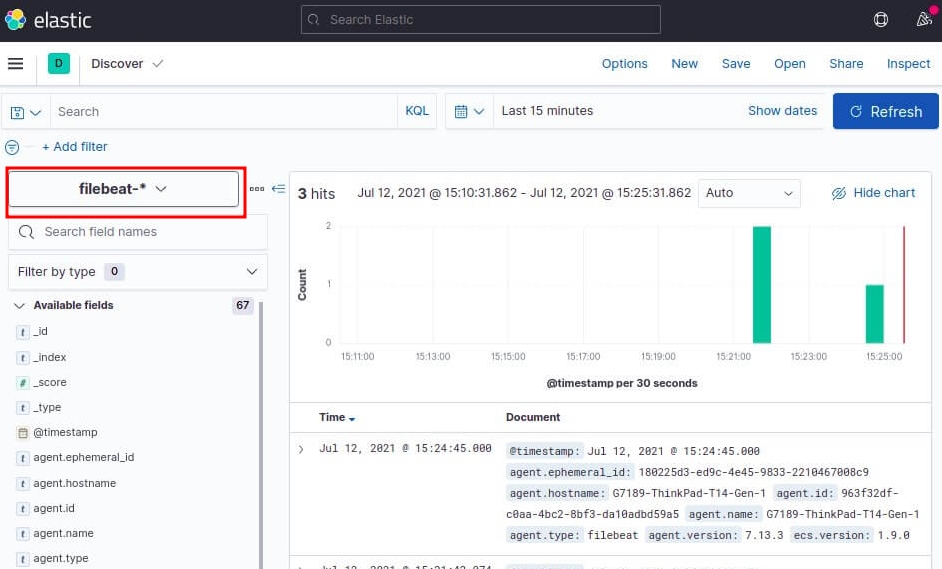Viewport: 942px width, 569px height.
Task: Collapse the fields sidebar arrow icon
Action: coord(278,189)
